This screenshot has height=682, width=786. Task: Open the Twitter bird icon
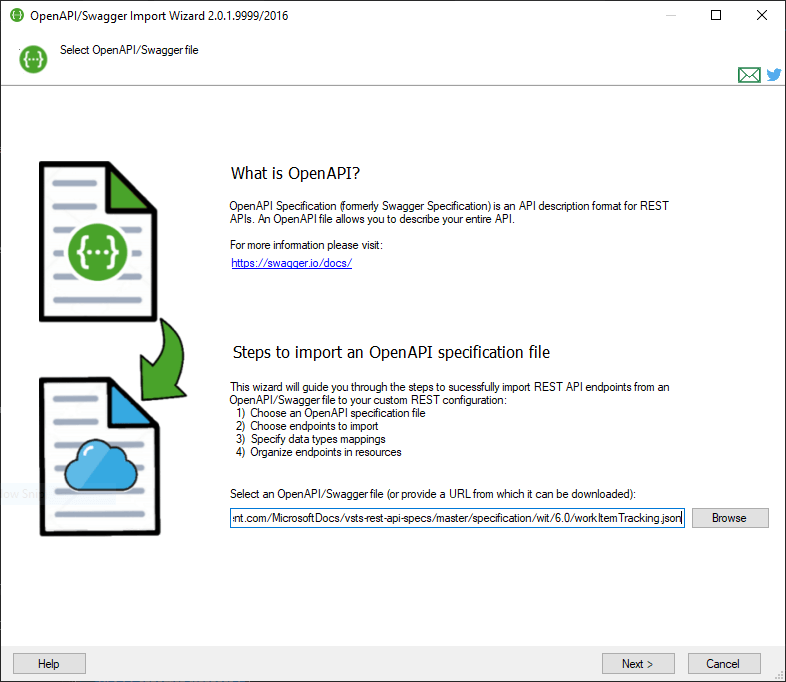(773, 75)
